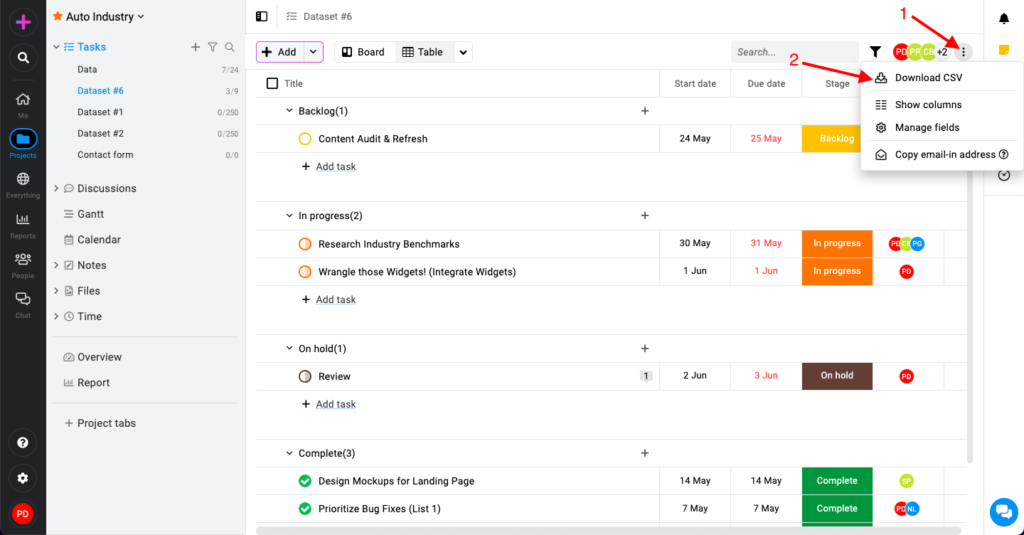Add task to Backlog group with plus

pyautogui.click(x=645, y=111)
